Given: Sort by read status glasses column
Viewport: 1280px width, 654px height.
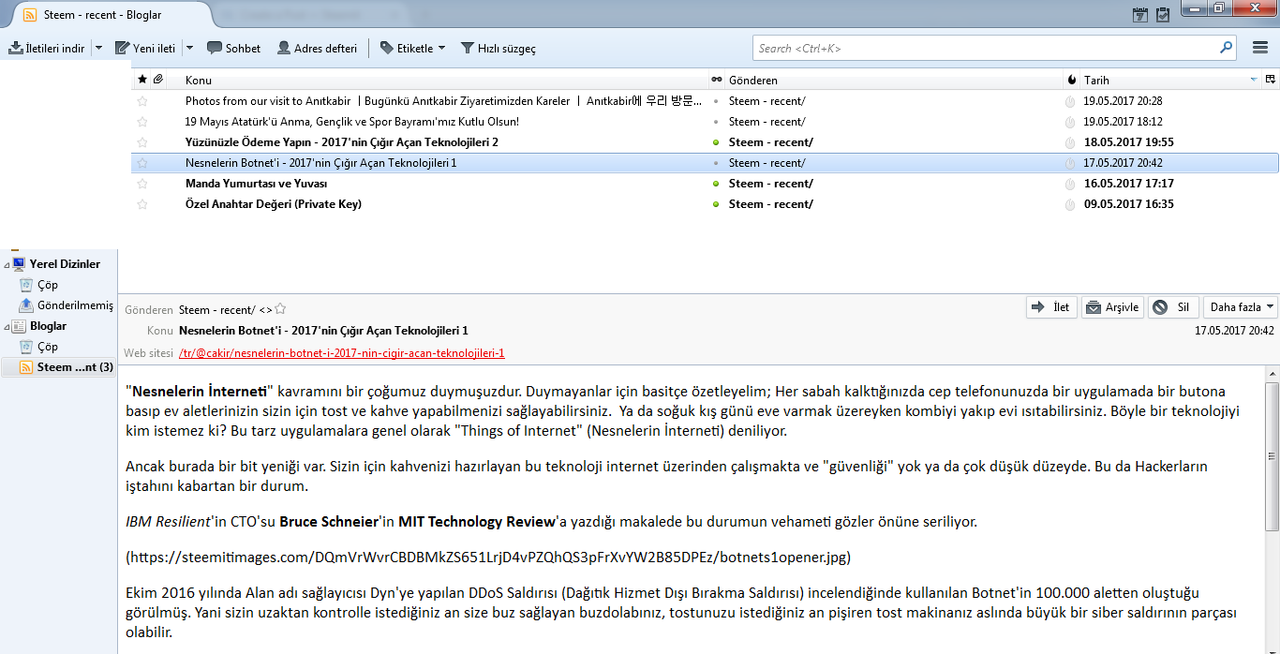Looking at the screenshot, I should point(716,80).
